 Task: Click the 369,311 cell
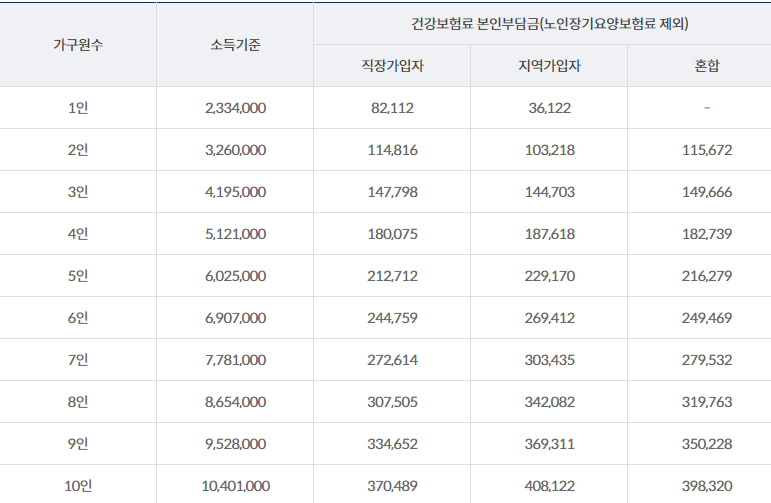550,444
